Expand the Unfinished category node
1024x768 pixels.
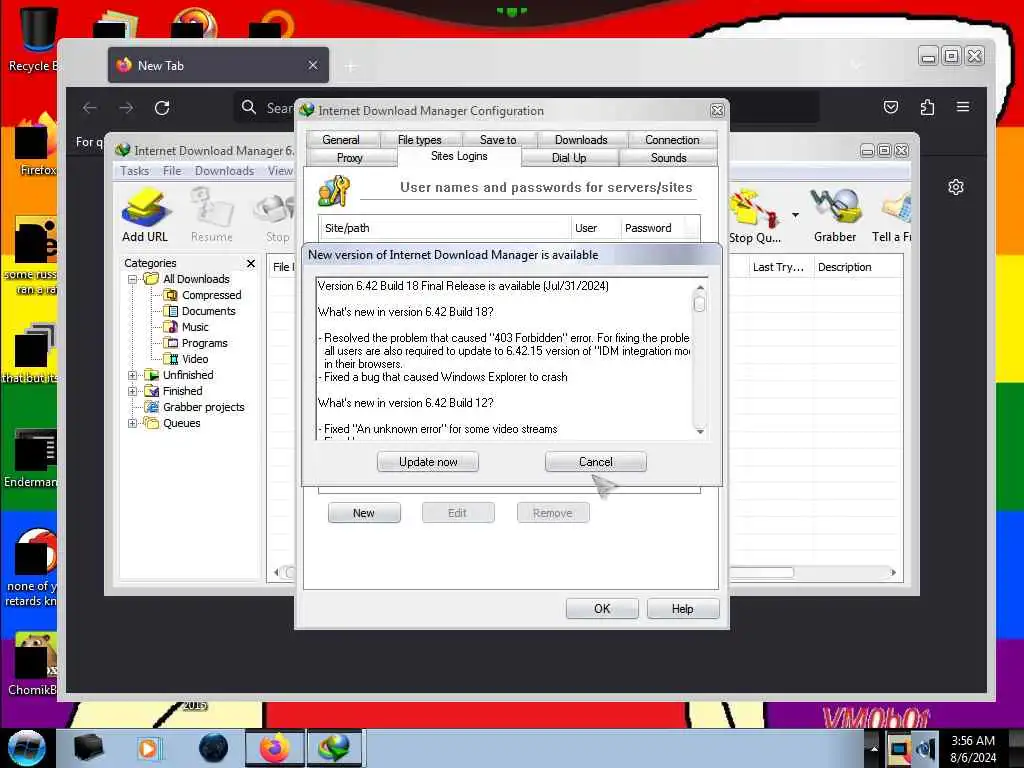pyautogui.click(x=132, y=375)
